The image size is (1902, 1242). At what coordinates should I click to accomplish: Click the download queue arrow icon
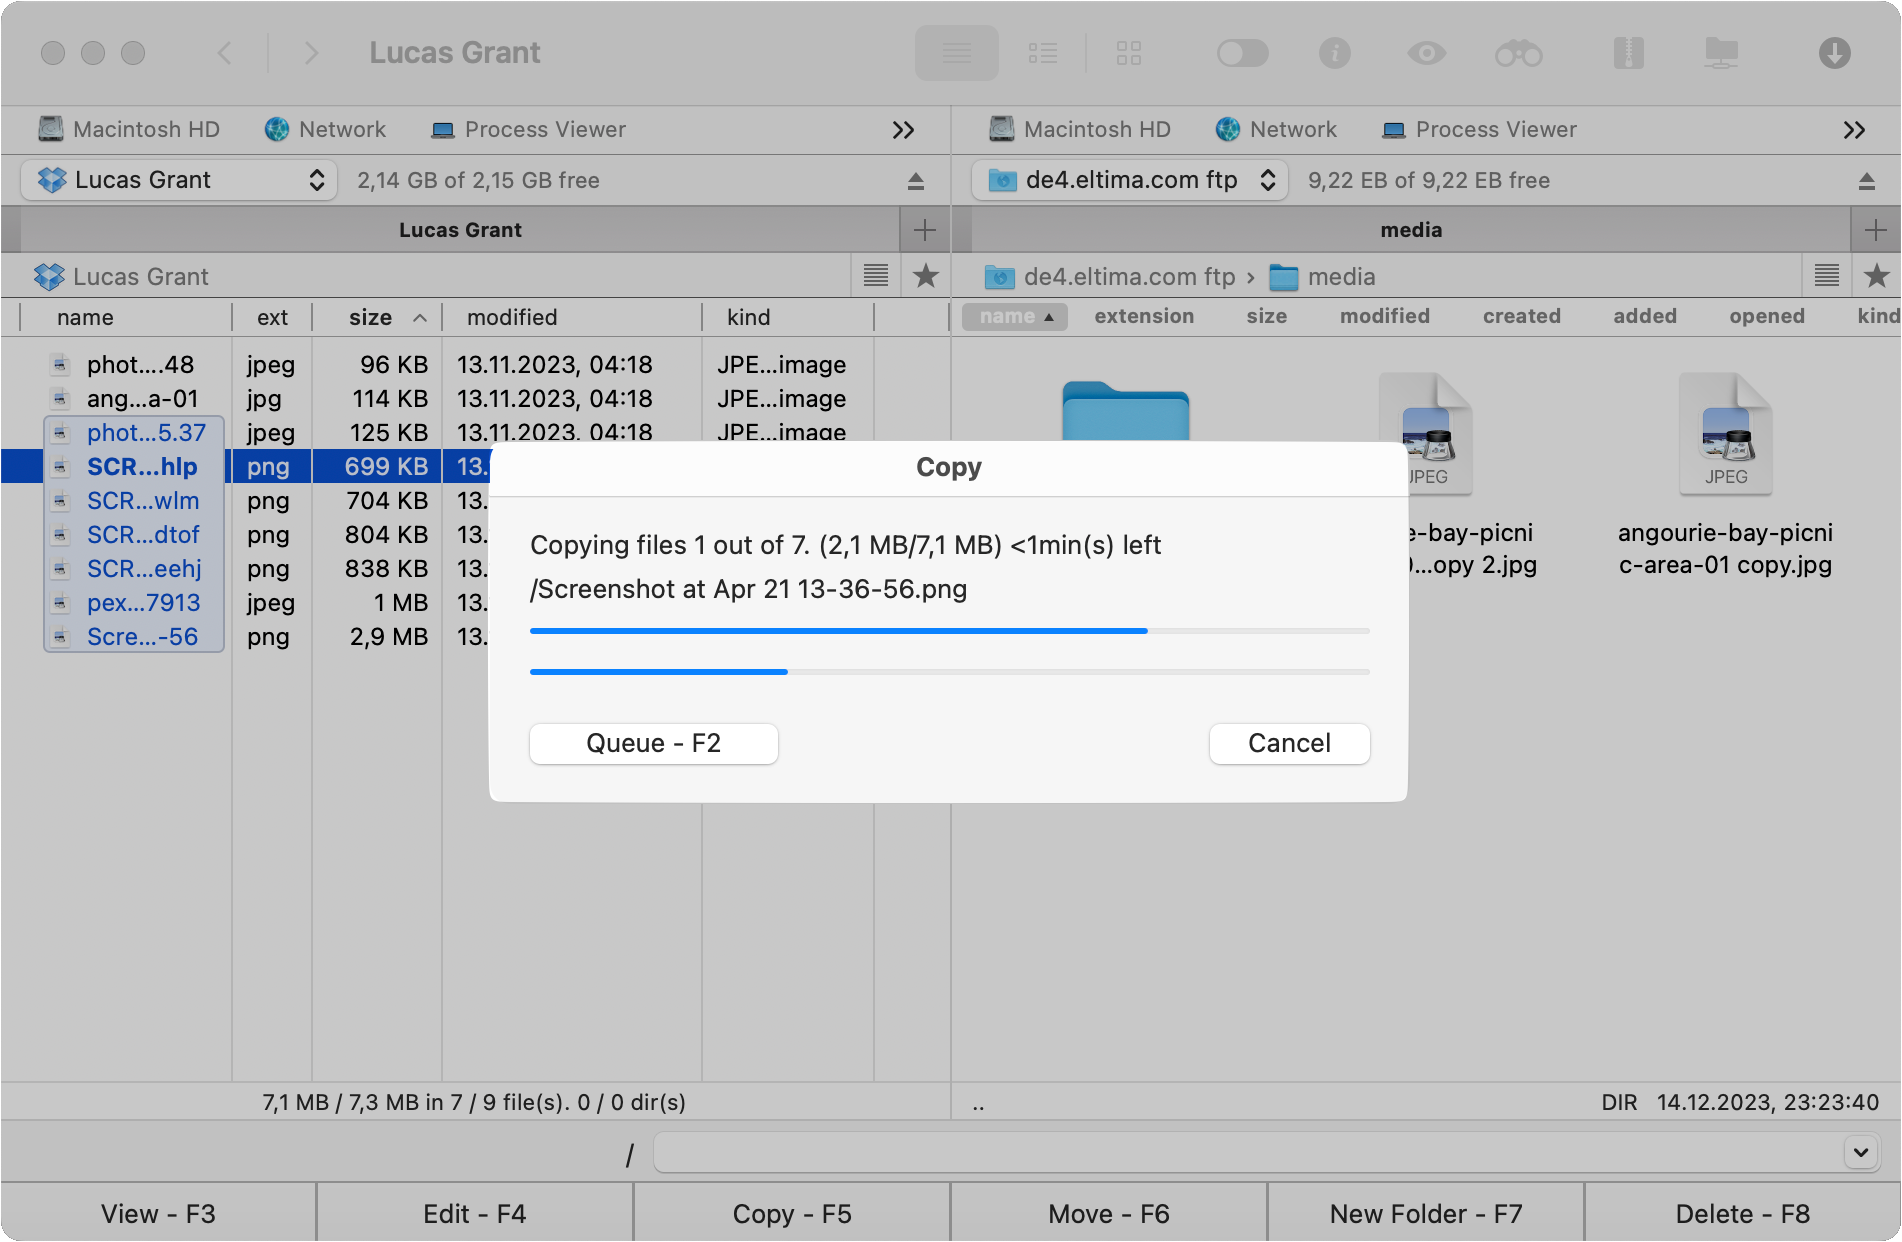coord(1834,53)
